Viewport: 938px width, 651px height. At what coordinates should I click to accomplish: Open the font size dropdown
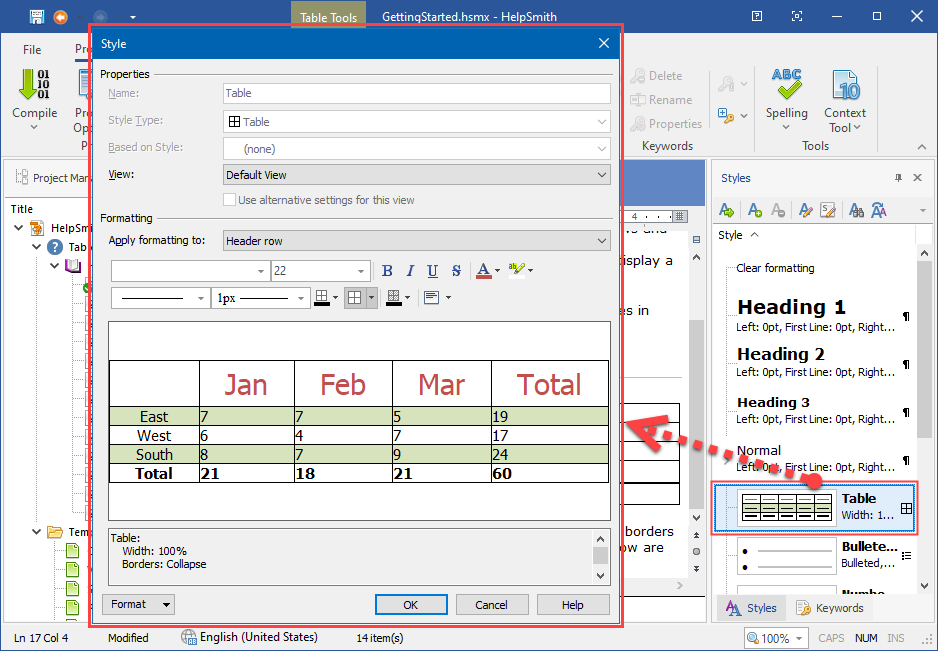pyautogui.click(x=362, y=271)
